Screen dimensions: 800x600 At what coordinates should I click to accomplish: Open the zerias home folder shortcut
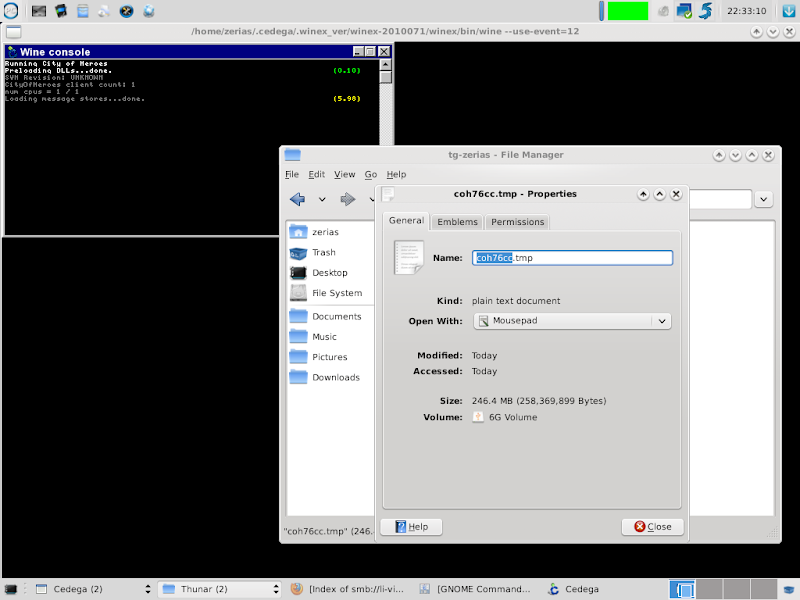tap(324, 232)
